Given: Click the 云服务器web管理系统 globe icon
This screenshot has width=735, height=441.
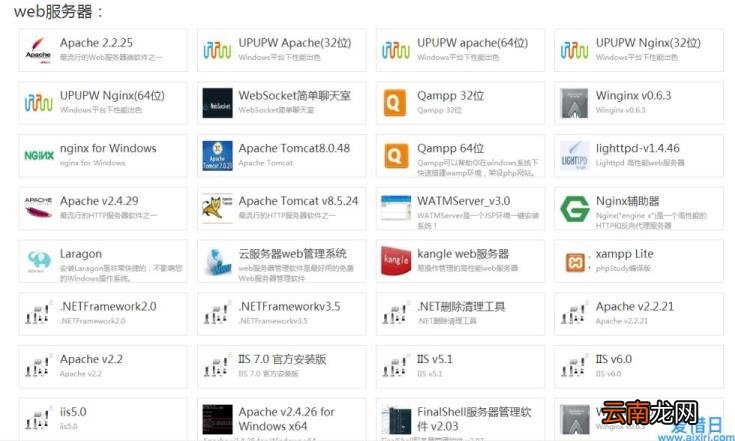Looking at the screenshot, I should [218, 262].
